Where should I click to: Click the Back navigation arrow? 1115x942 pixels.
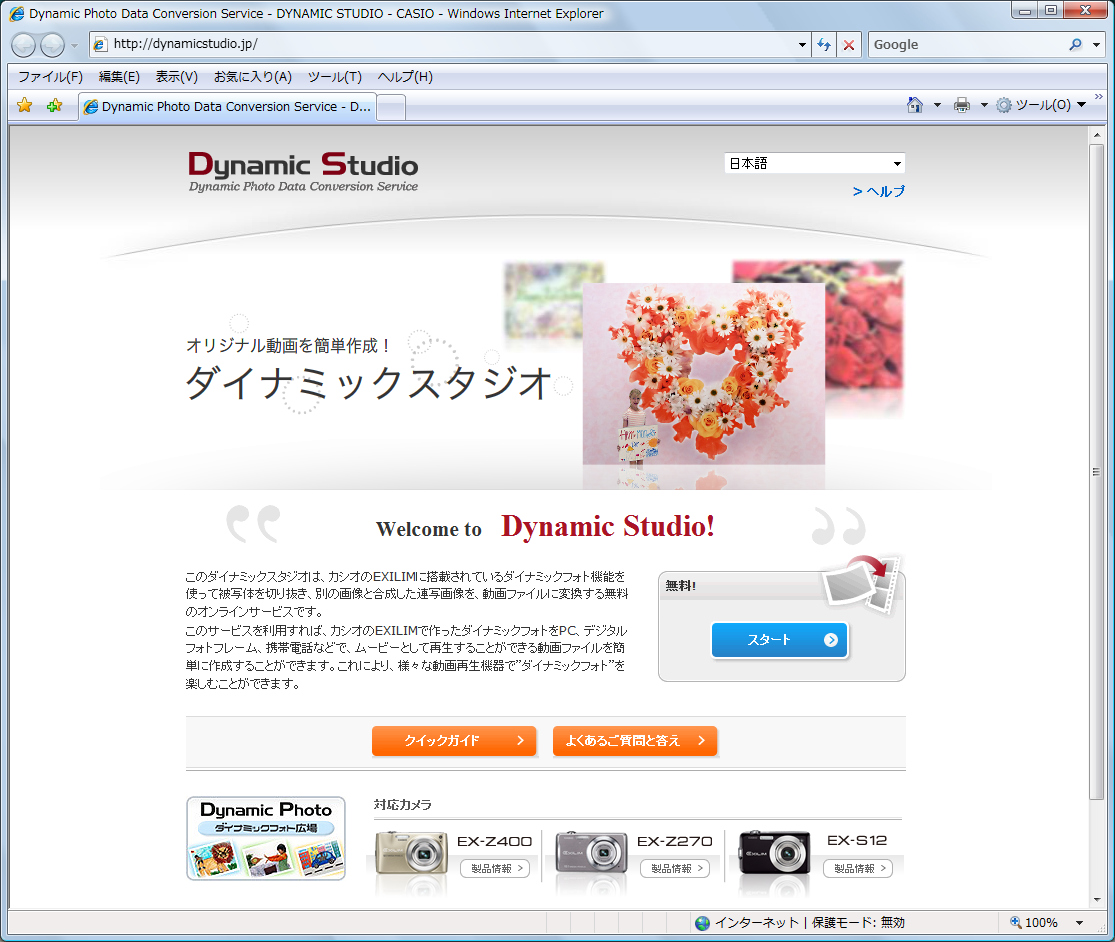pos(22,44)
